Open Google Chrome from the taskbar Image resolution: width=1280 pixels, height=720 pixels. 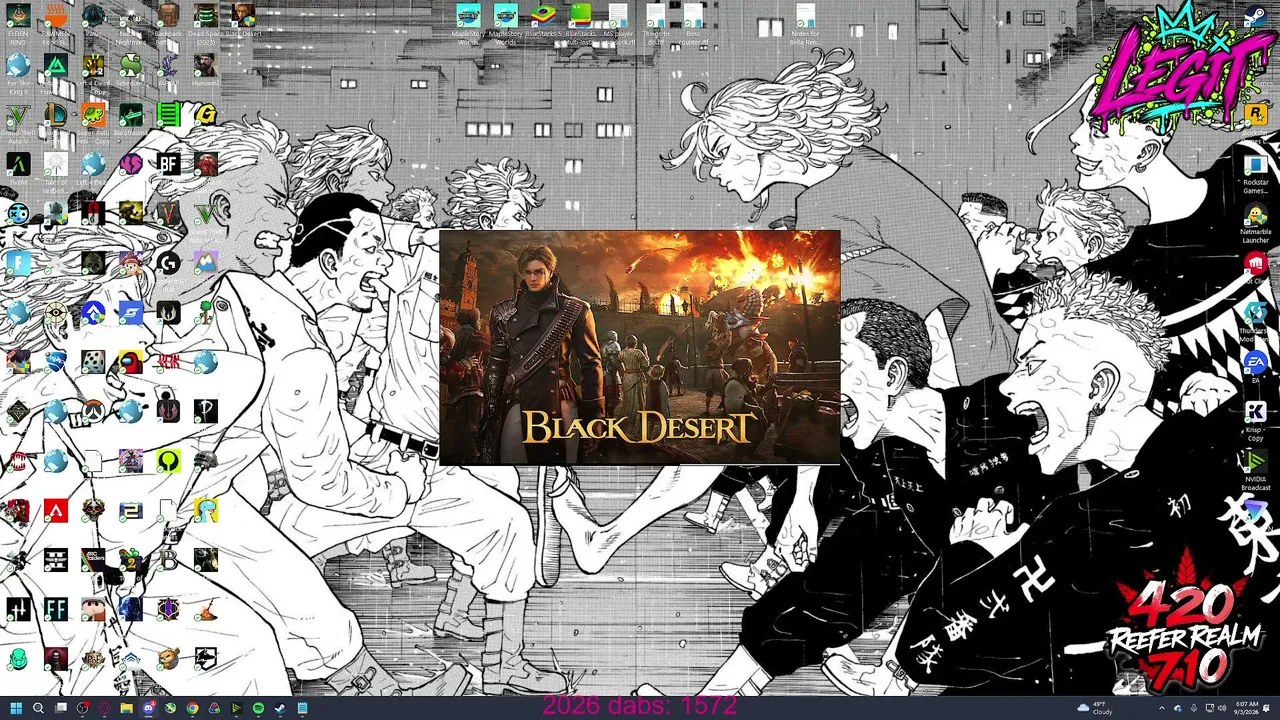(192, 708)
